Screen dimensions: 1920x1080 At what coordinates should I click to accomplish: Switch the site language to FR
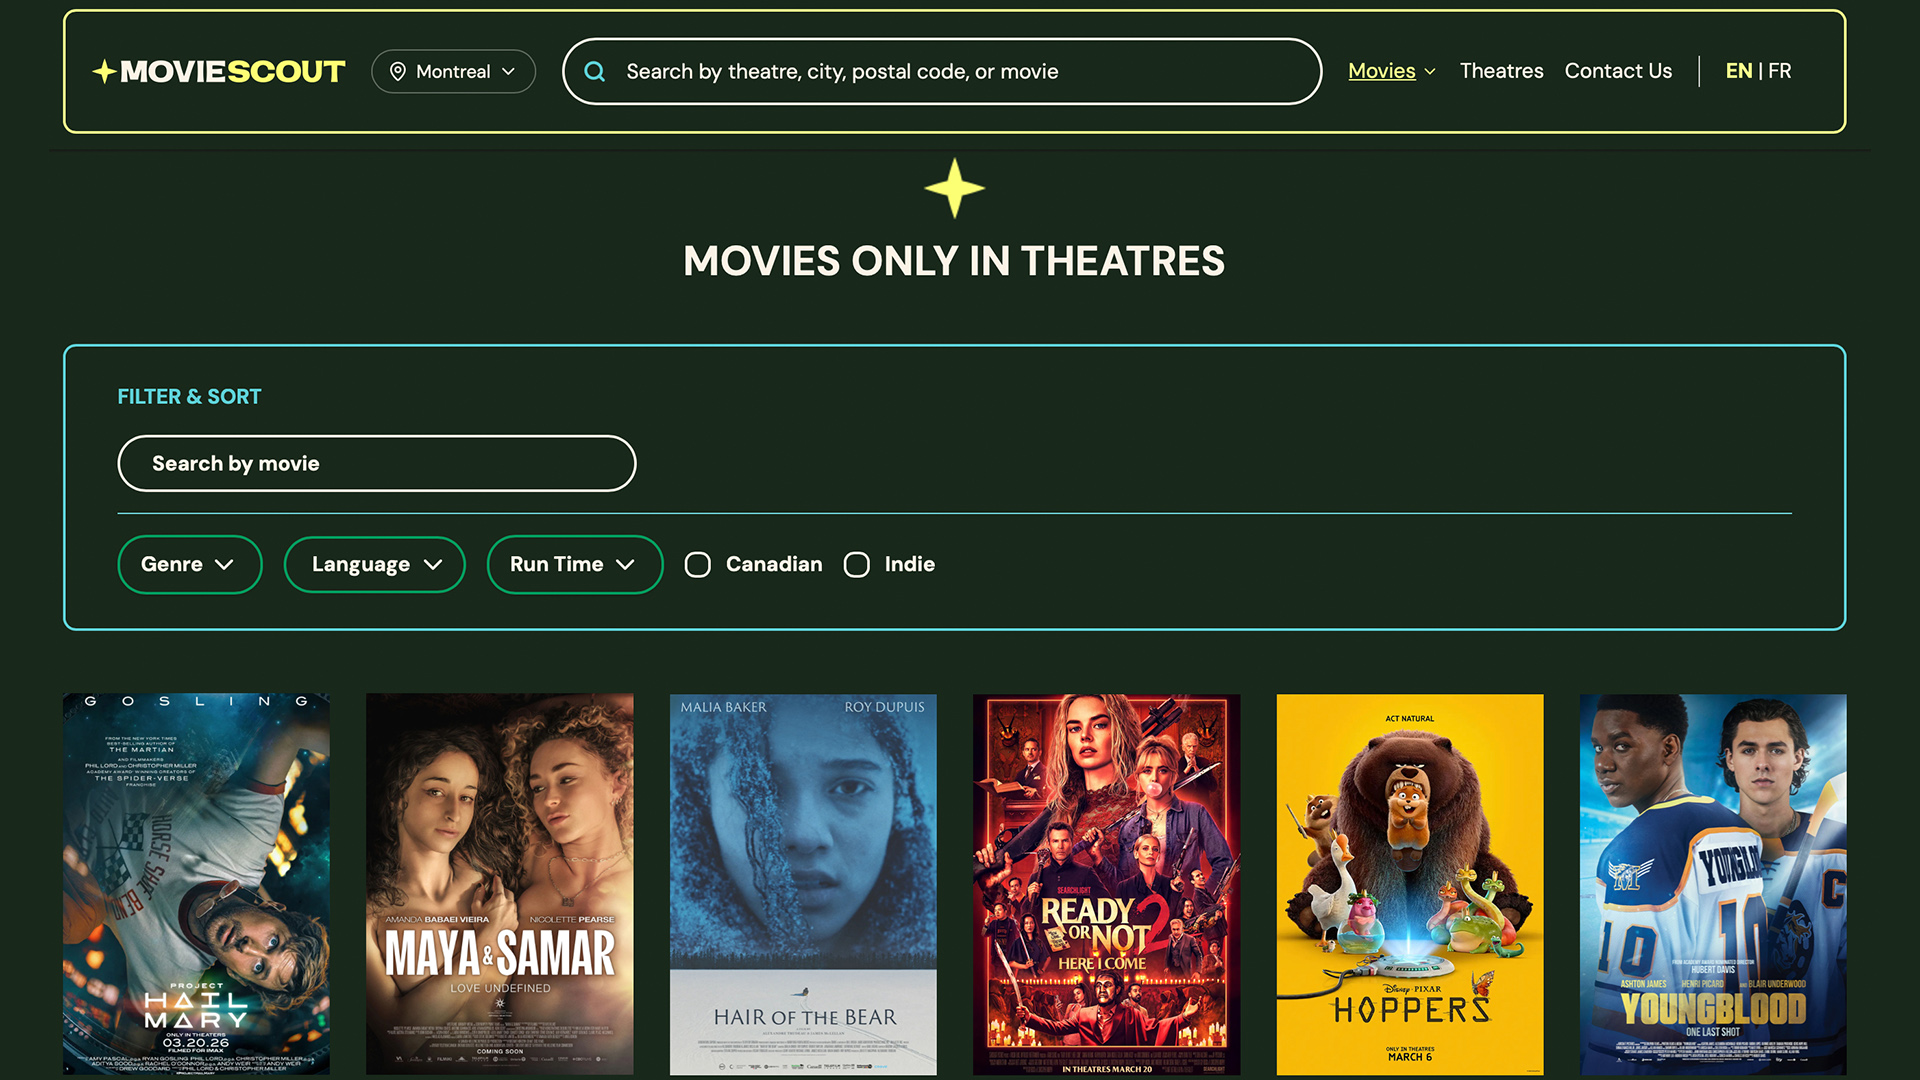1781,71
